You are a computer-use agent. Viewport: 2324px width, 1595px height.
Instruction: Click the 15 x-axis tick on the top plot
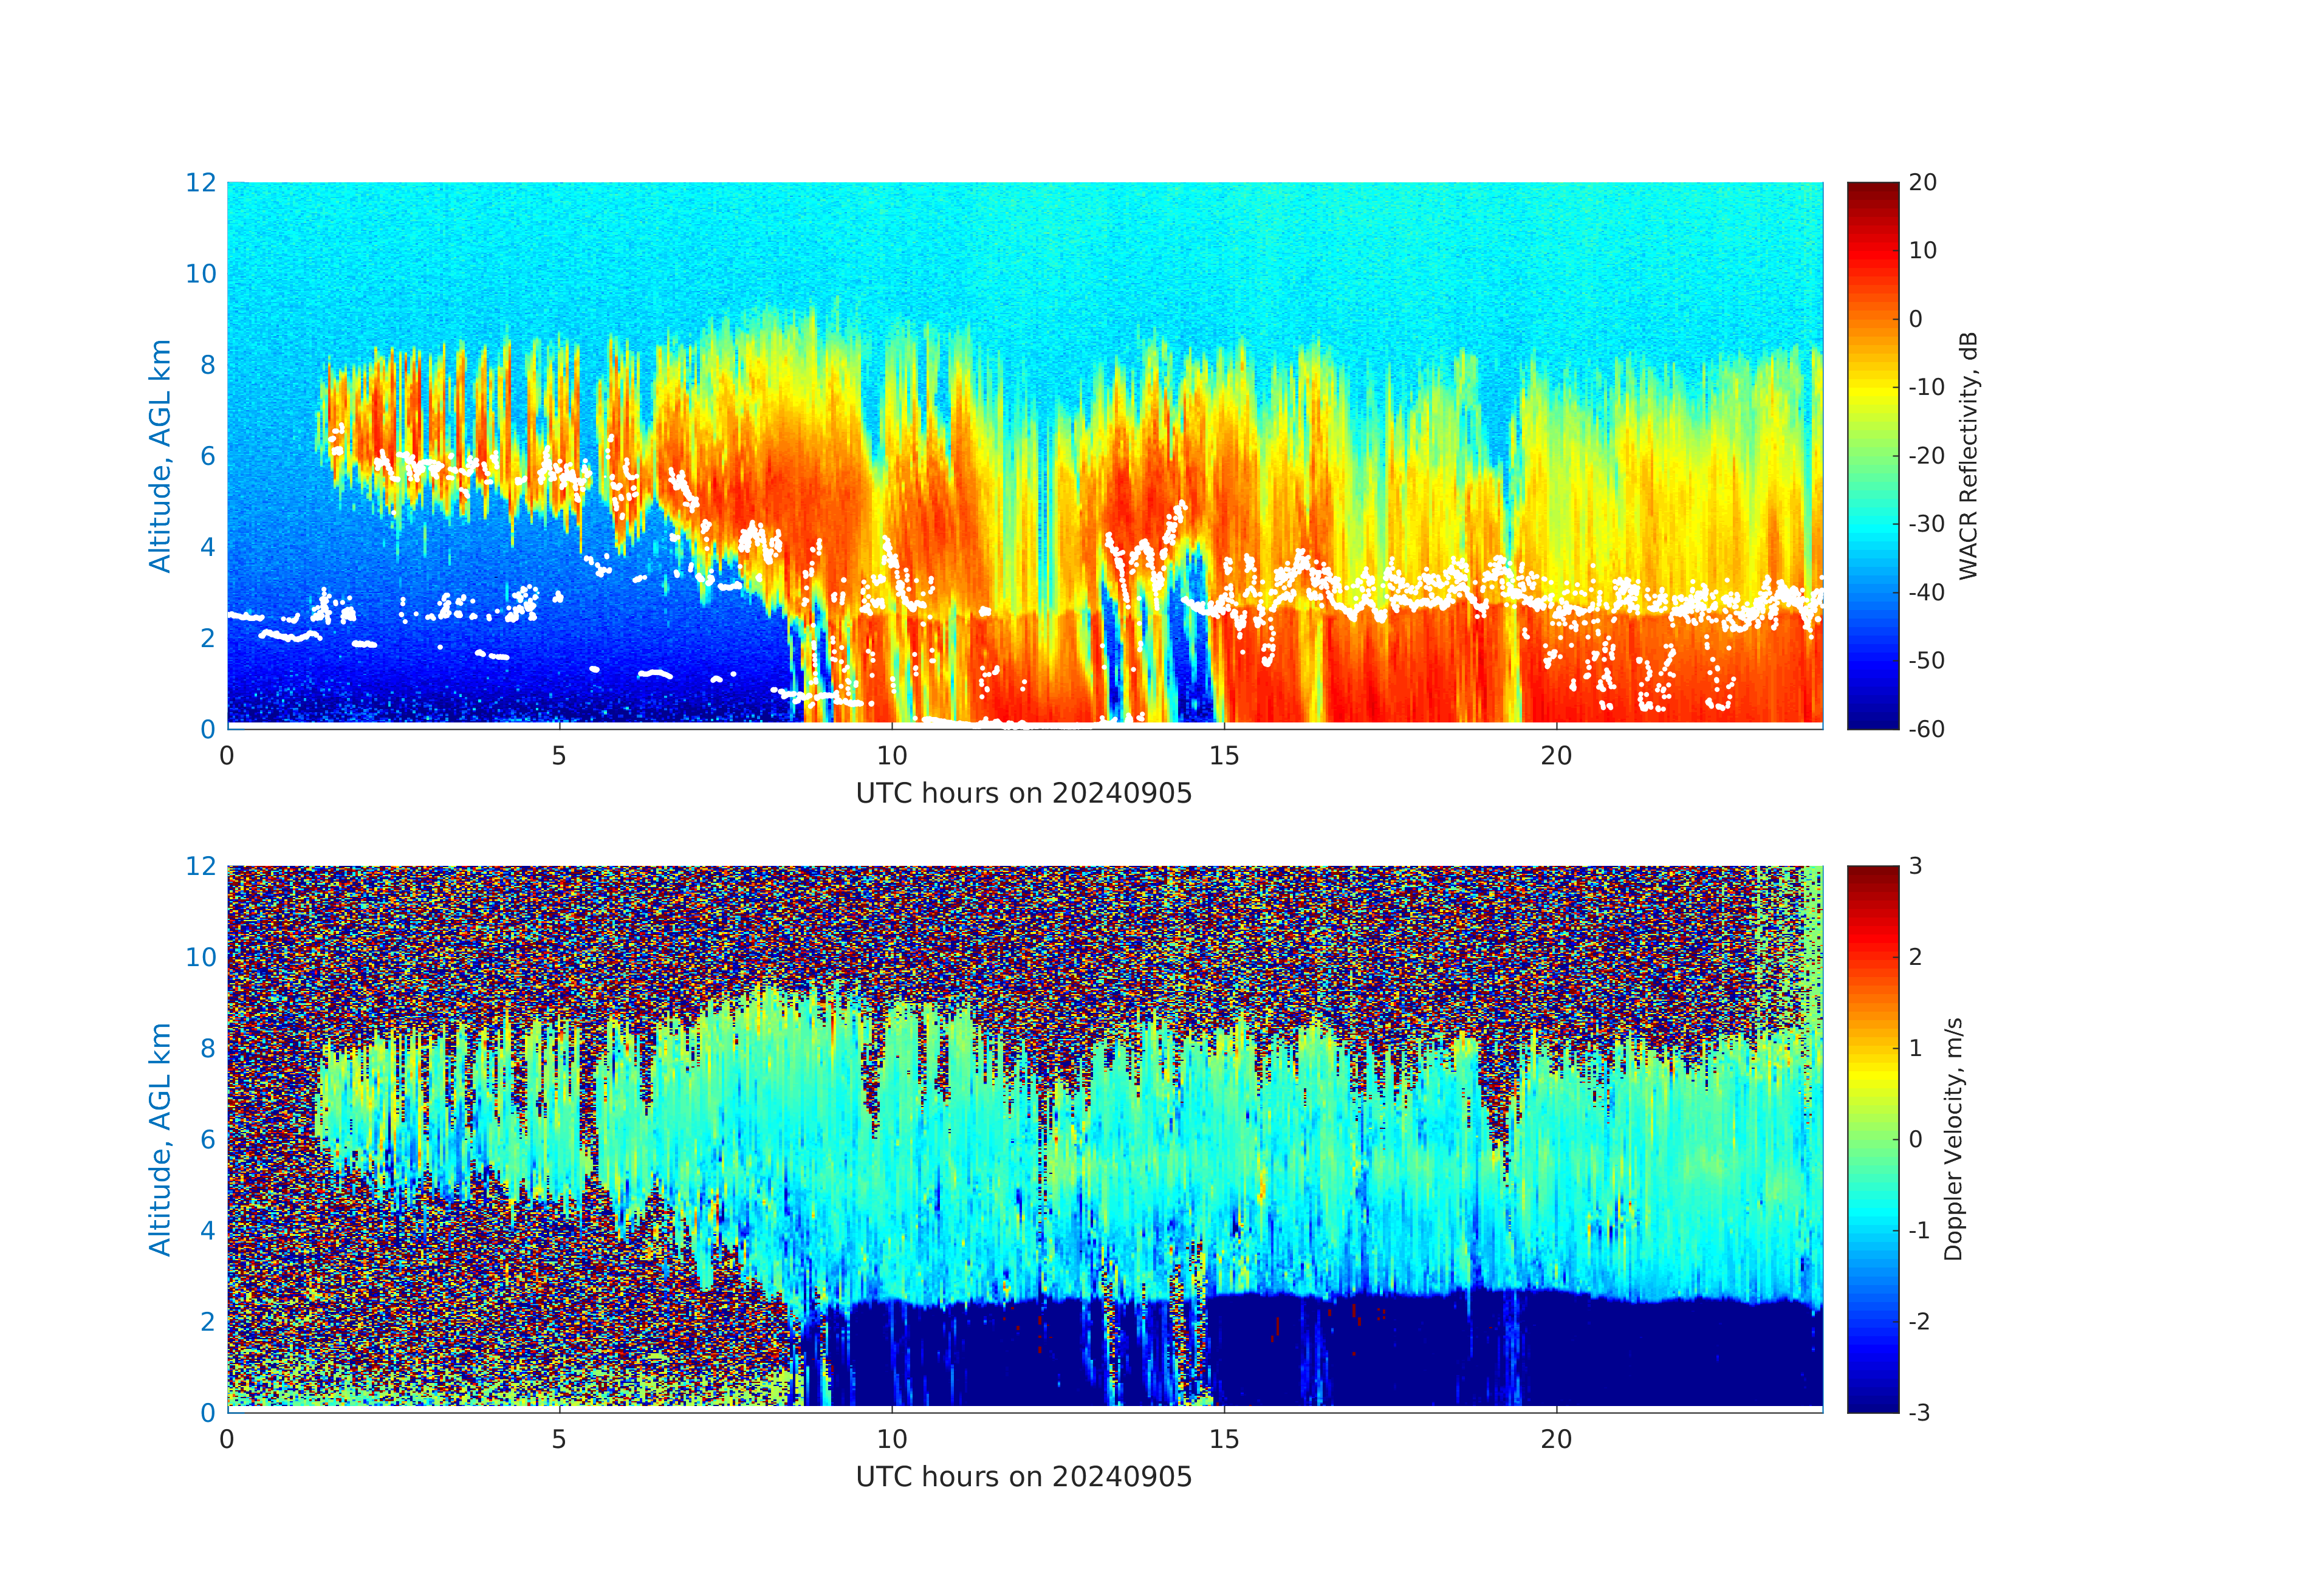(x=1224, y=756)
